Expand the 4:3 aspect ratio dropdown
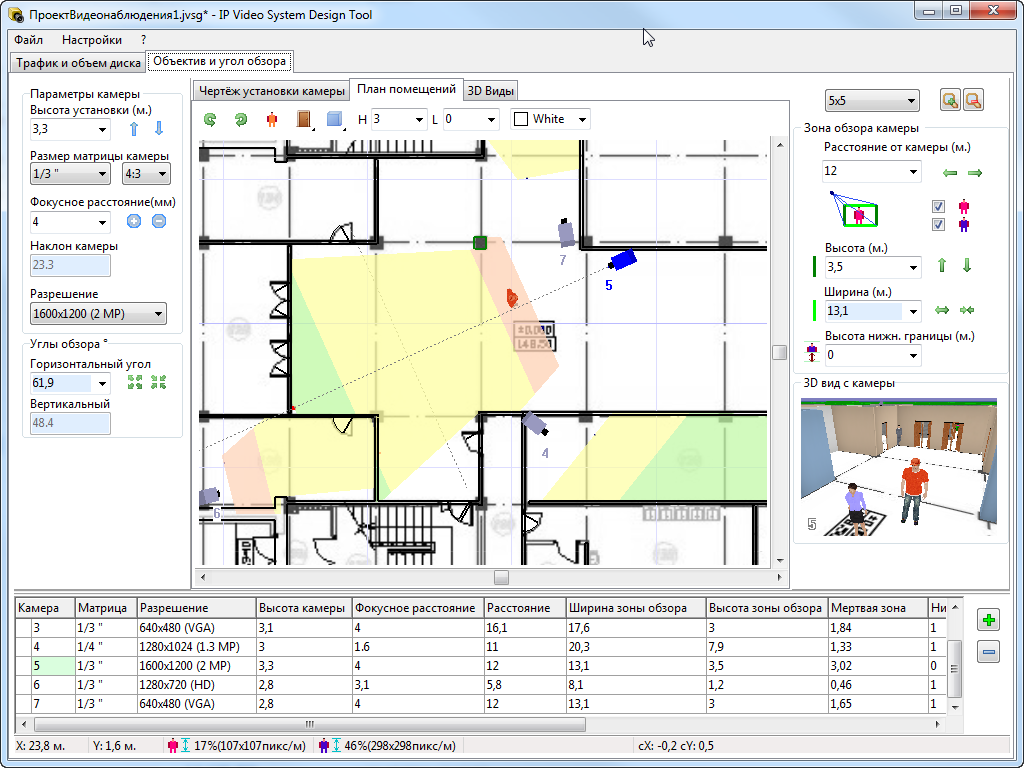Image resolution: width=1024 pixels, height=768 pixels. (x=146, y=174)
